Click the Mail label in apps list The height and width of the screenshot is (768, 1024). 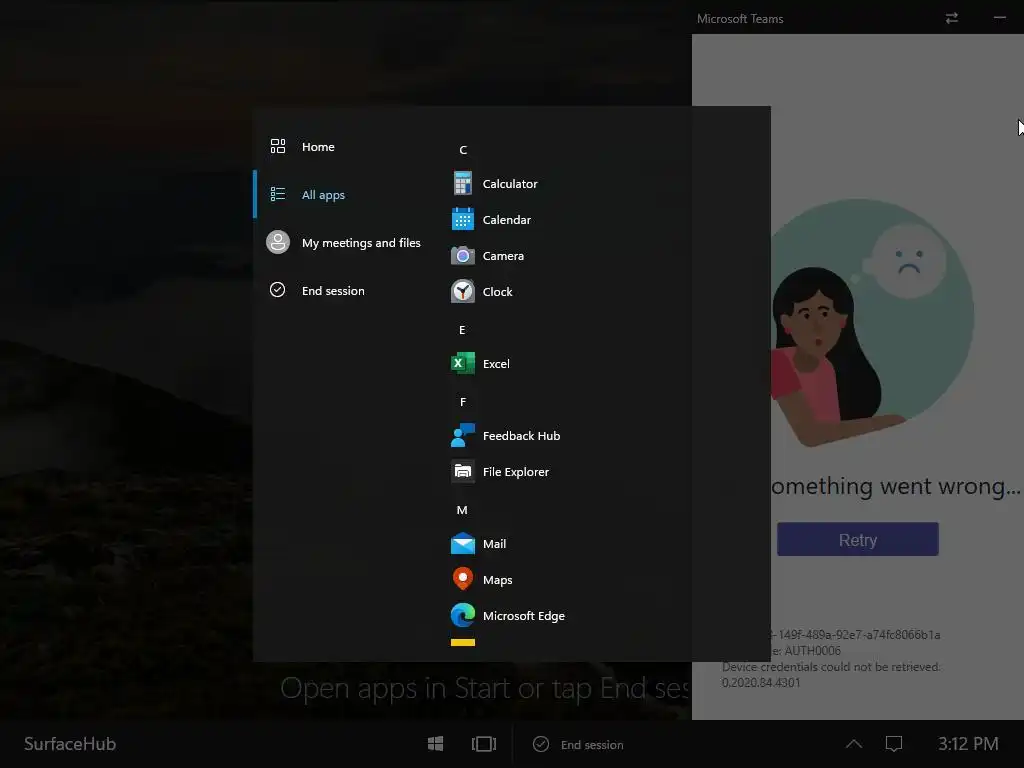click(x=494, y=544)
